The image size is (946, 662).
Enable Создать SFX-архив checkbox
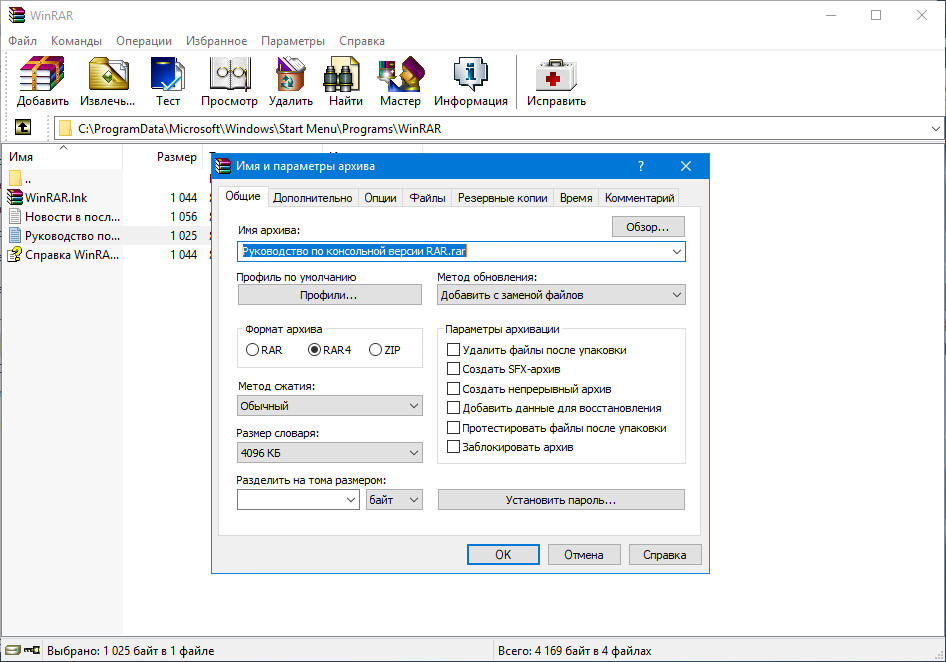coord(454,370)
